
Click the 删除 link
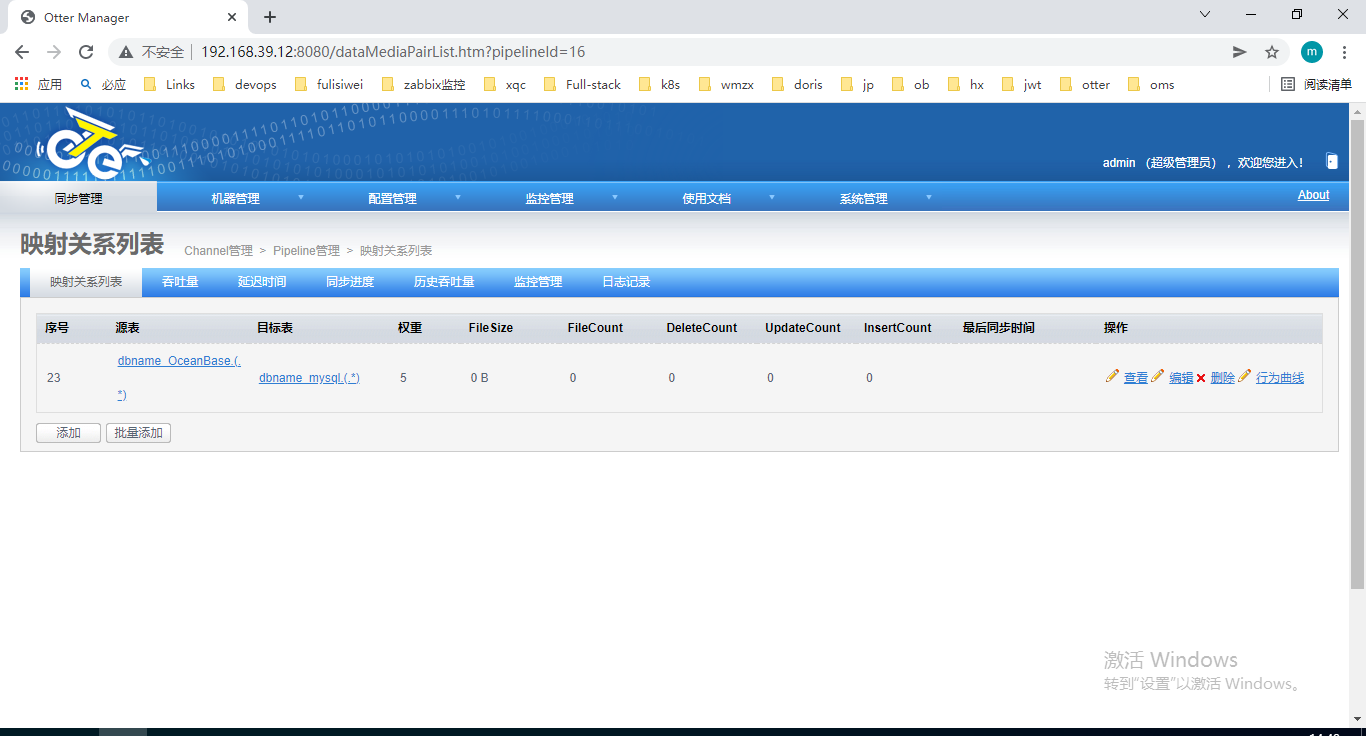pos(1222,378)
